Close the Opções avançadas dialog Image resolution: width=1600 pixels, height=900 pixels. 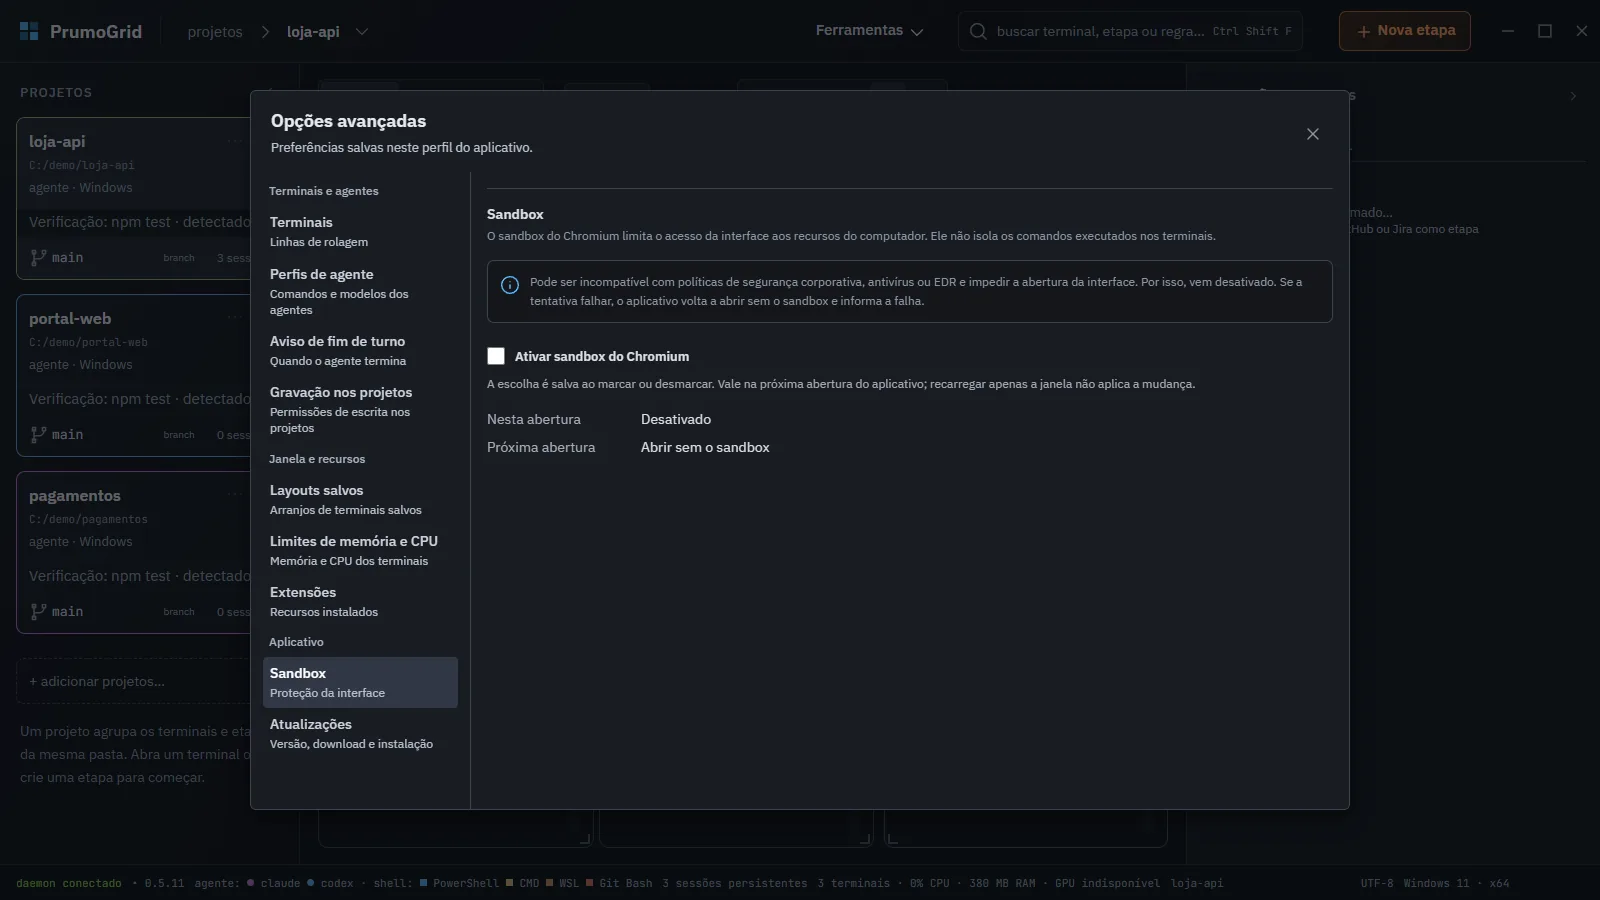1313,134
